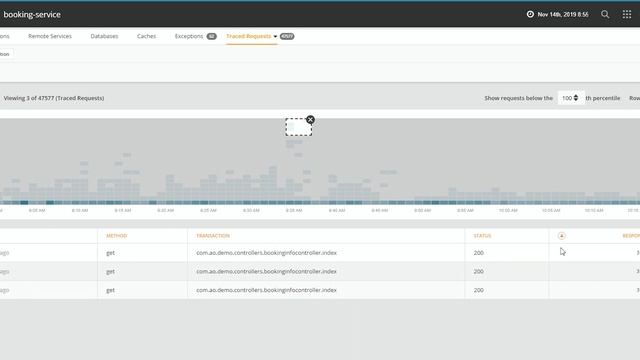Click the Traced Requests count badge
640x360 pixels.
(287, 36)
